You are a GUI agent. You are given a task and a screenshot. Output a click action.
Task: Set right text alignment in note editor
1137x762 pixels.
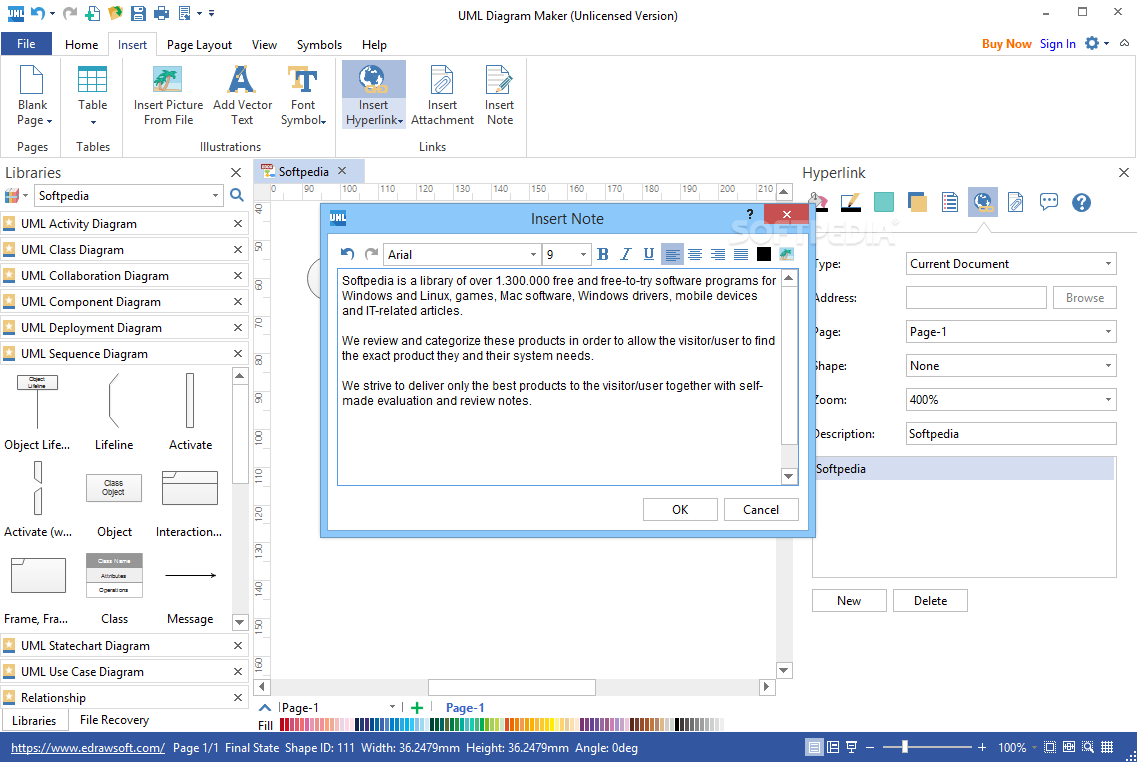pos(718,254)
